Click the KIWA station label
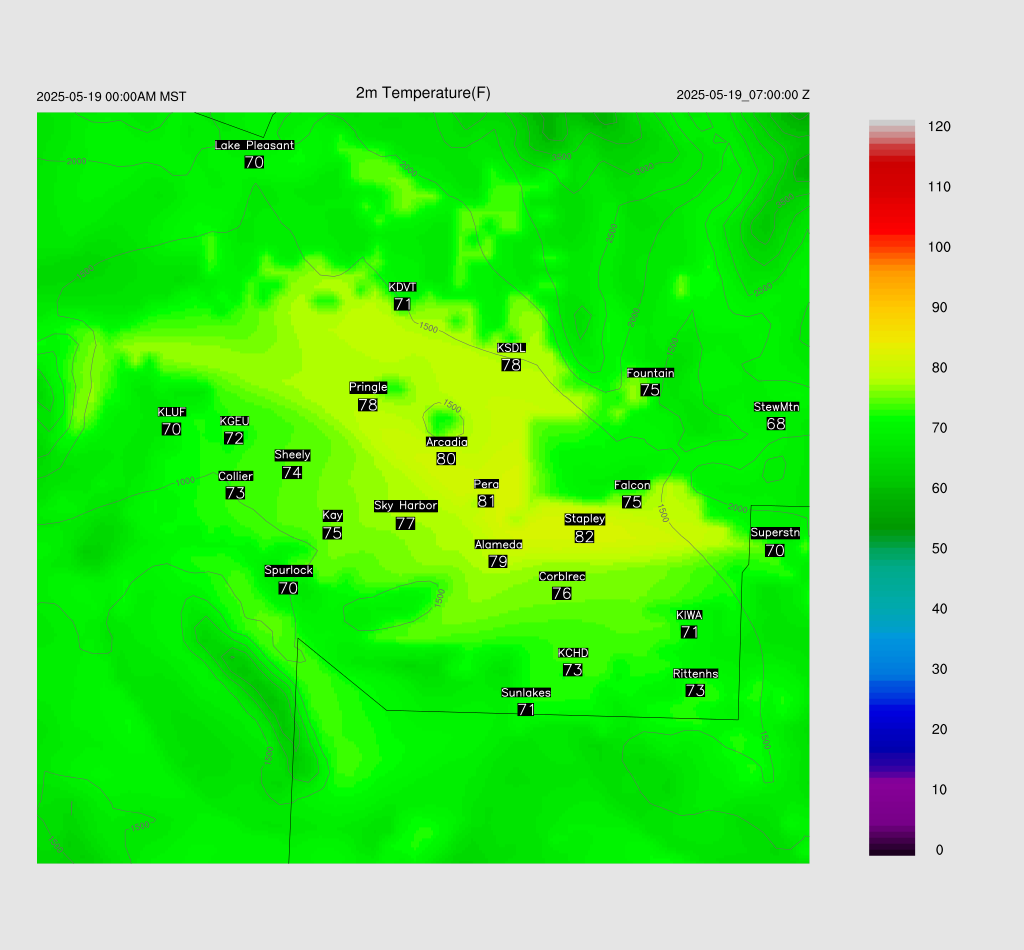 point(690,615)
